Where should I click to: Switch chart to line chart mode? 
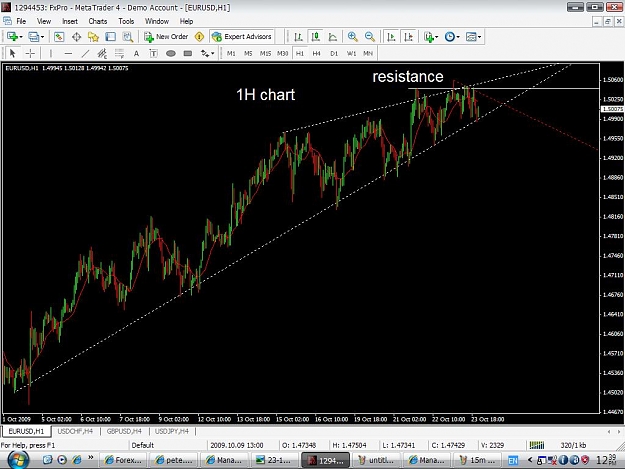(x=332, y=37)
